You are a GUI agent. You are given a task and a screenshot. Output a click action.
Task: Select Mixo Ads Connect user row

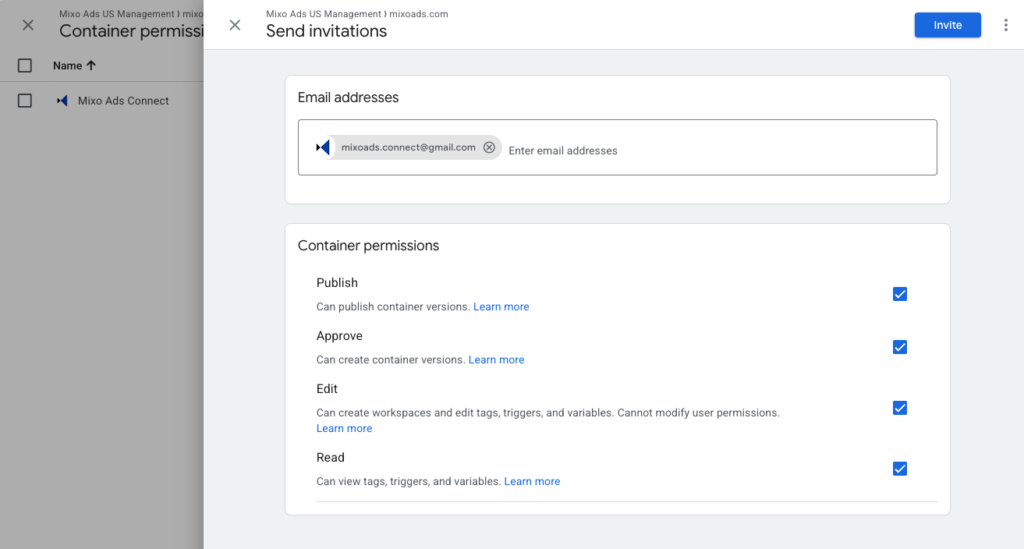123,101
